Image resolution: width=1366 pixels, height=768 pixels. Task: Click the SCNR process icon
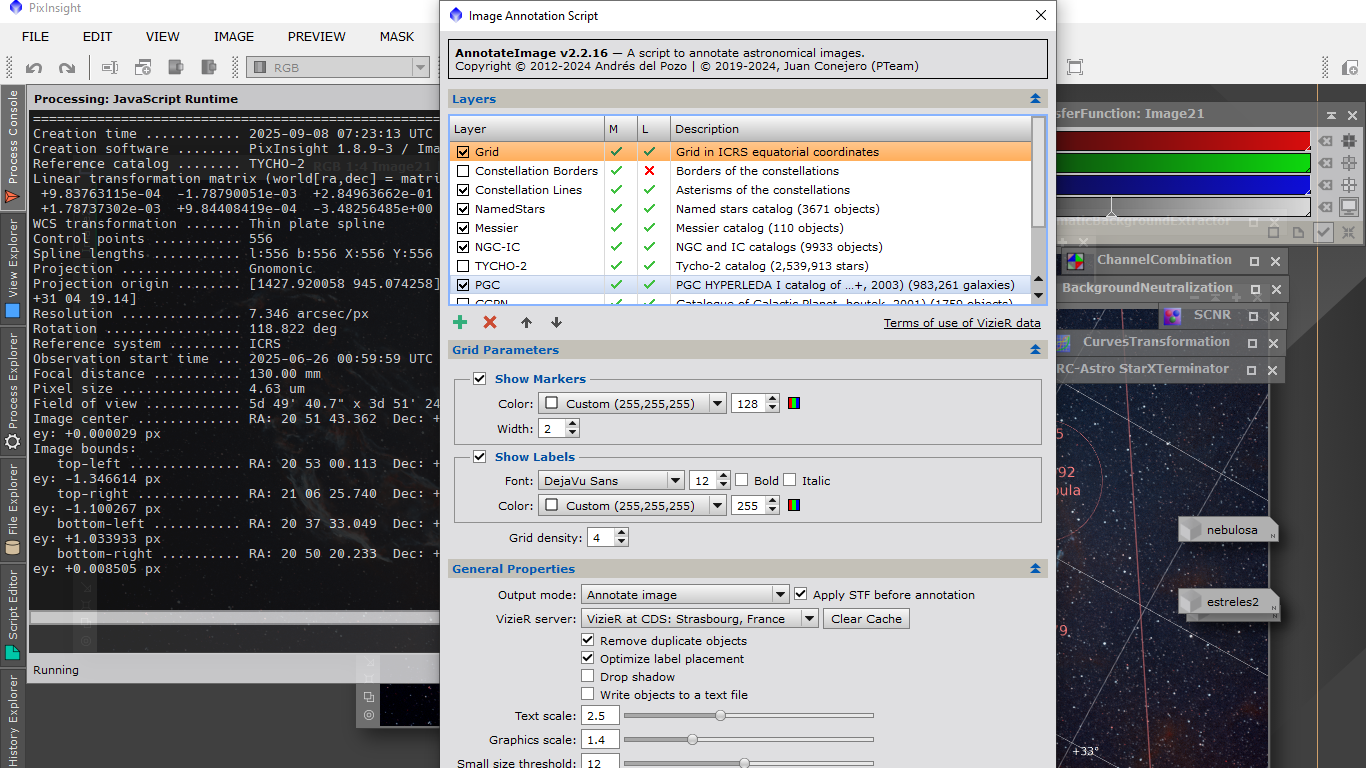pyautogui.click(x=1171, y=316)
